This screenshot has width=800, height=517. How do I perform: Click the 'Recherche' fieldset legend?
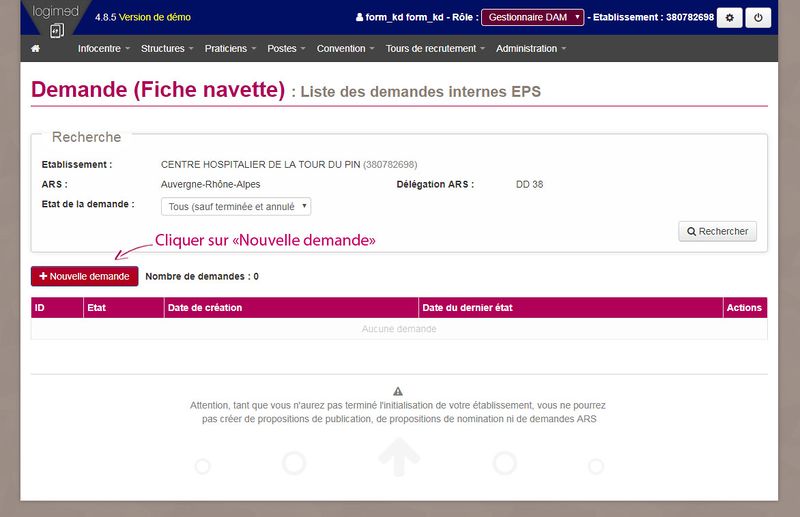pos(87,137)
